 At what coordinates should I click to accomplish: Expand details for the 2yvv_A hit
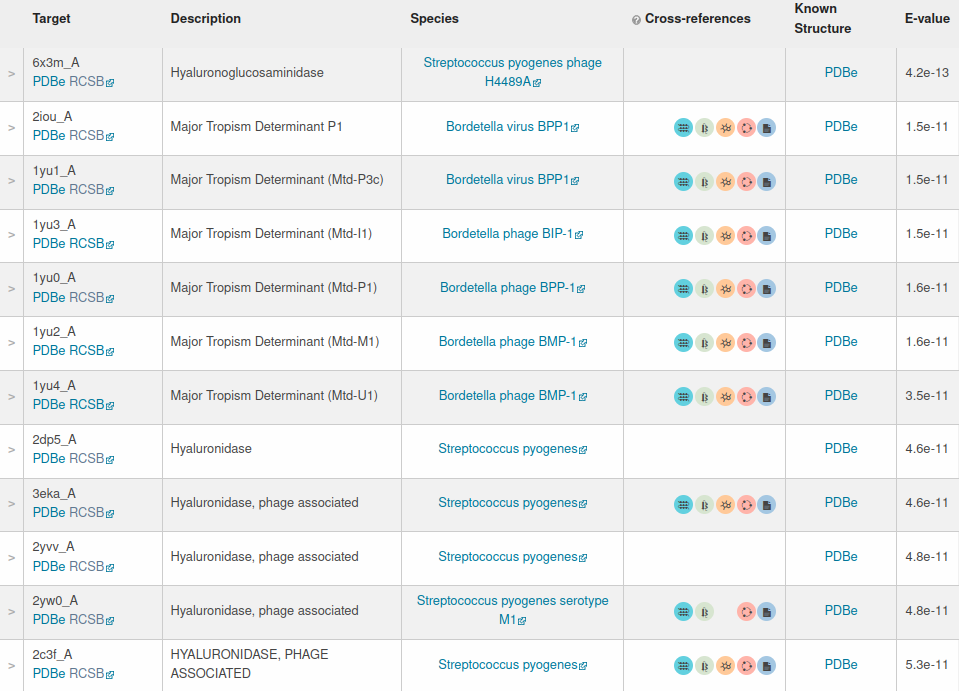(12, 558)
